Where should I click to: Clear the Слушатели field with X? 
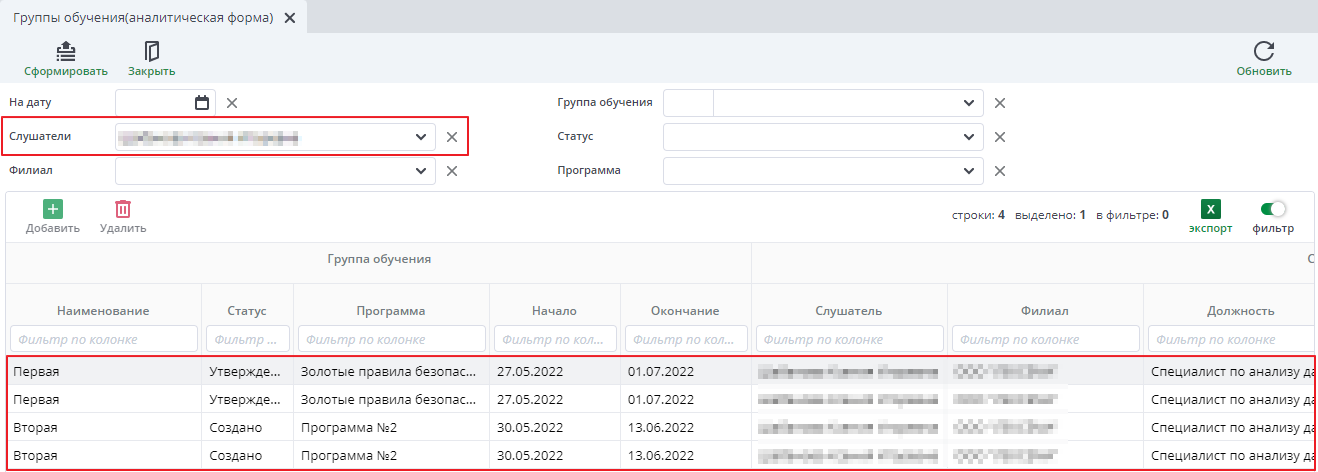(x=452, y=137)
